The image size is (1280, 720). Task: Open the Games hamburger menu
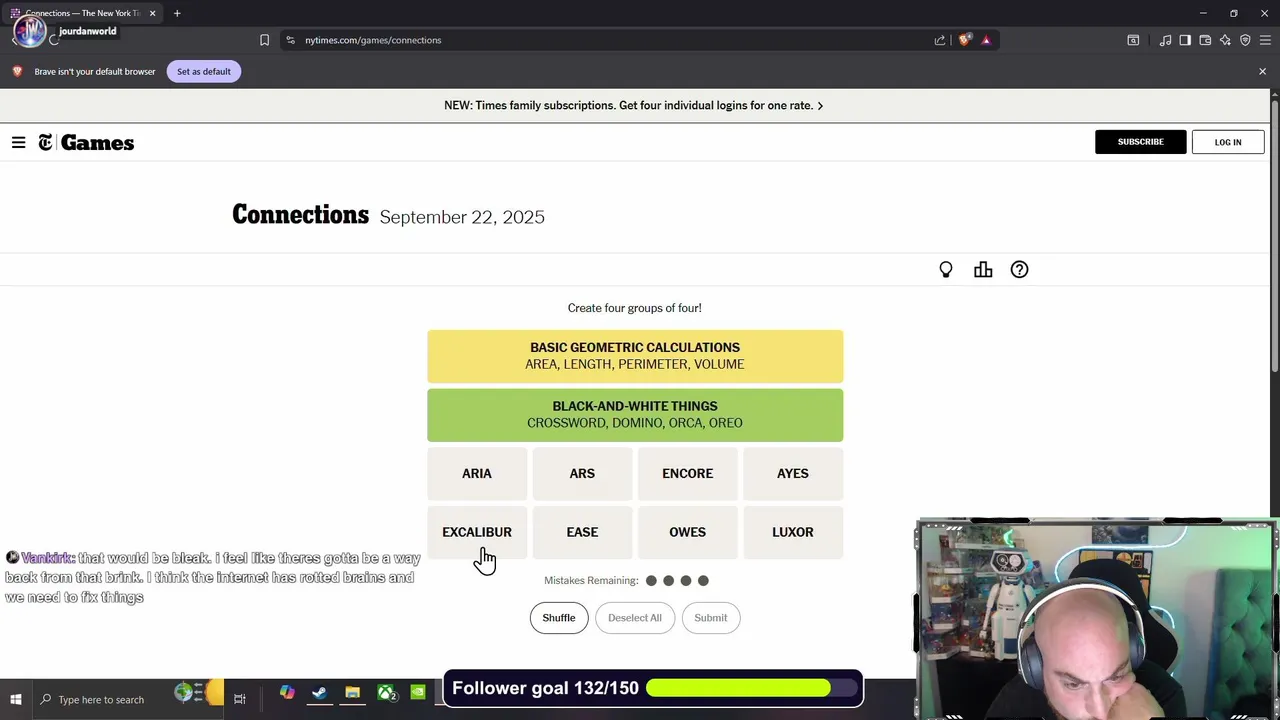click(x=18, y=143)
